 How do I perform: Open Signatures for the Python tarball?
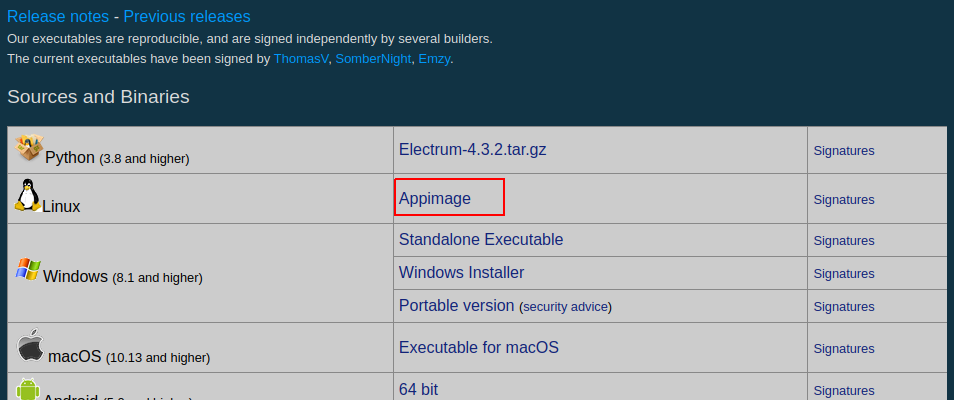(x=844, y=151)
